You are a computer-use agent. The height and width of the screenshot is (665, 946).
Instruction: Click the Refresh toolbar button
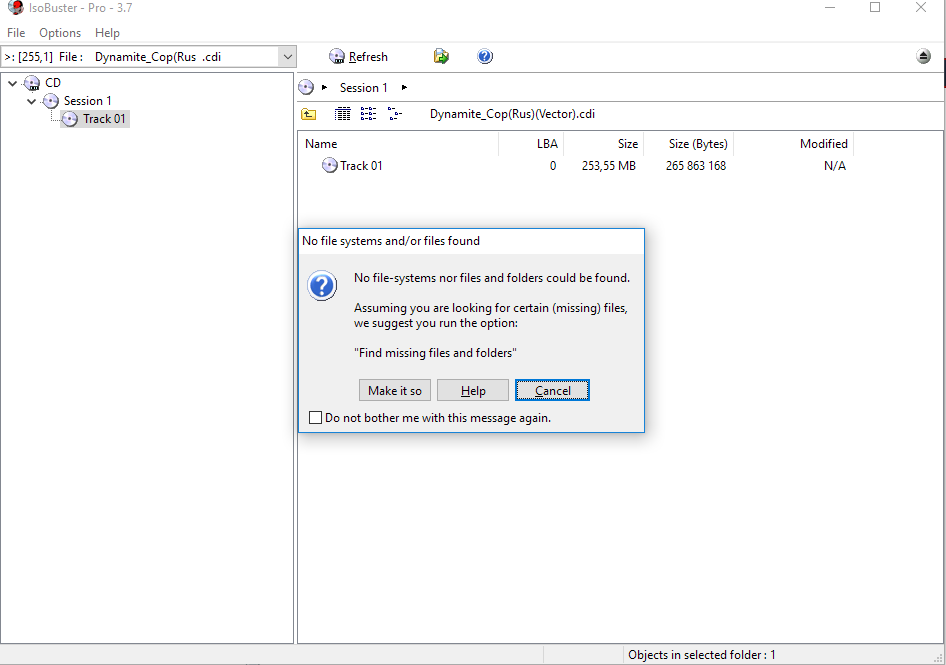click(x=358, y=57)
